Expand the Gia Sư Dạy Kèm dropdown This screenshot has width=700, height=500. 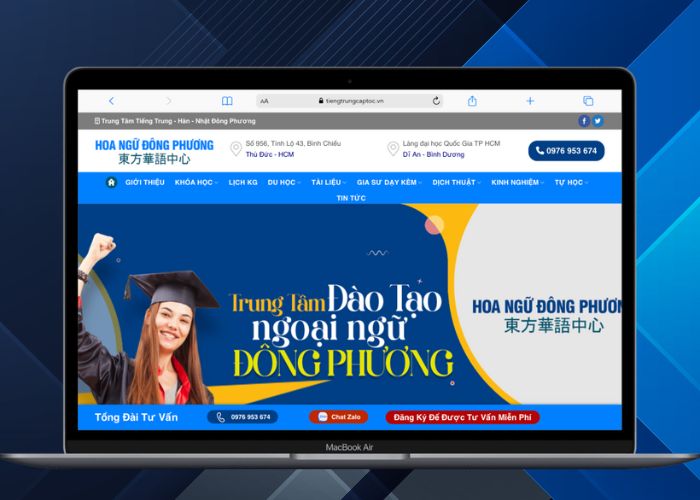pyautogui.click(x=389, y=182)
